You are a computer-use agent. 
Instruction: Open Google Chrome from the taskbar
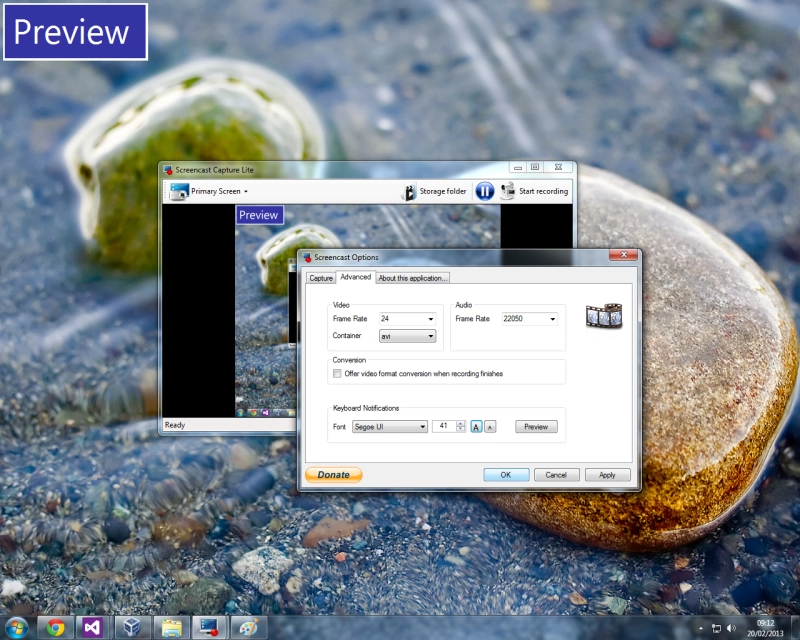coord(55,627)
